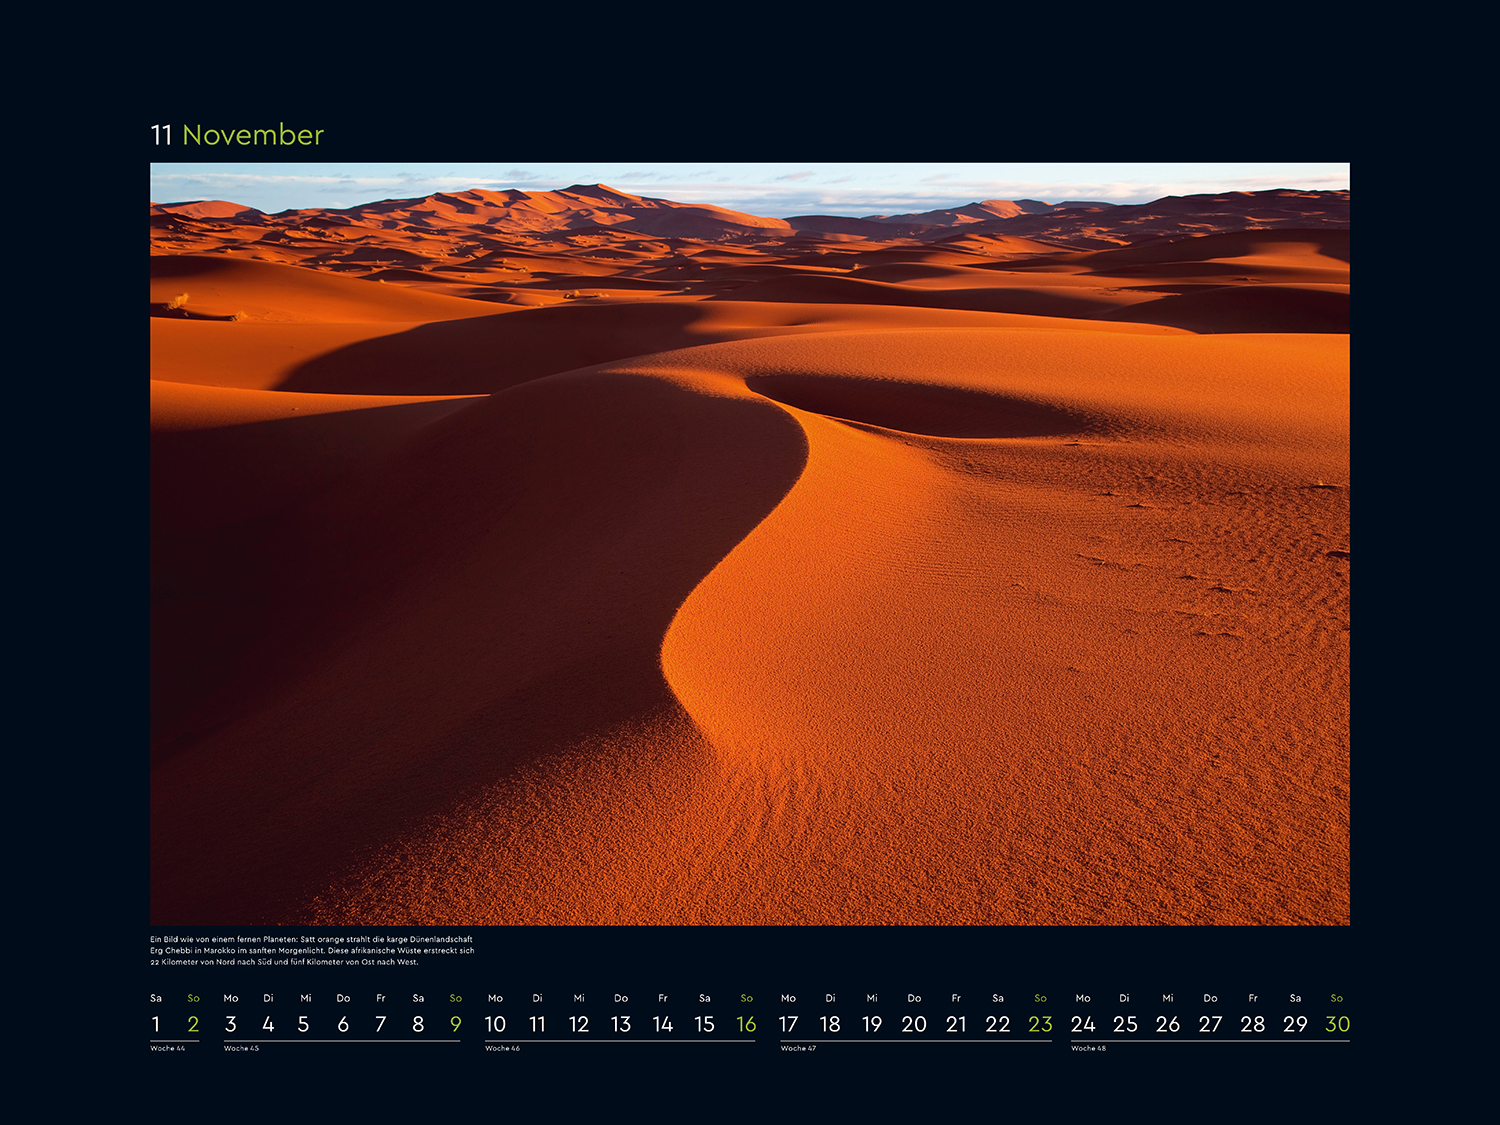Select date 13 in the calendar row
Screen dimensions: 1500x1125
[x=621, y=1024]
